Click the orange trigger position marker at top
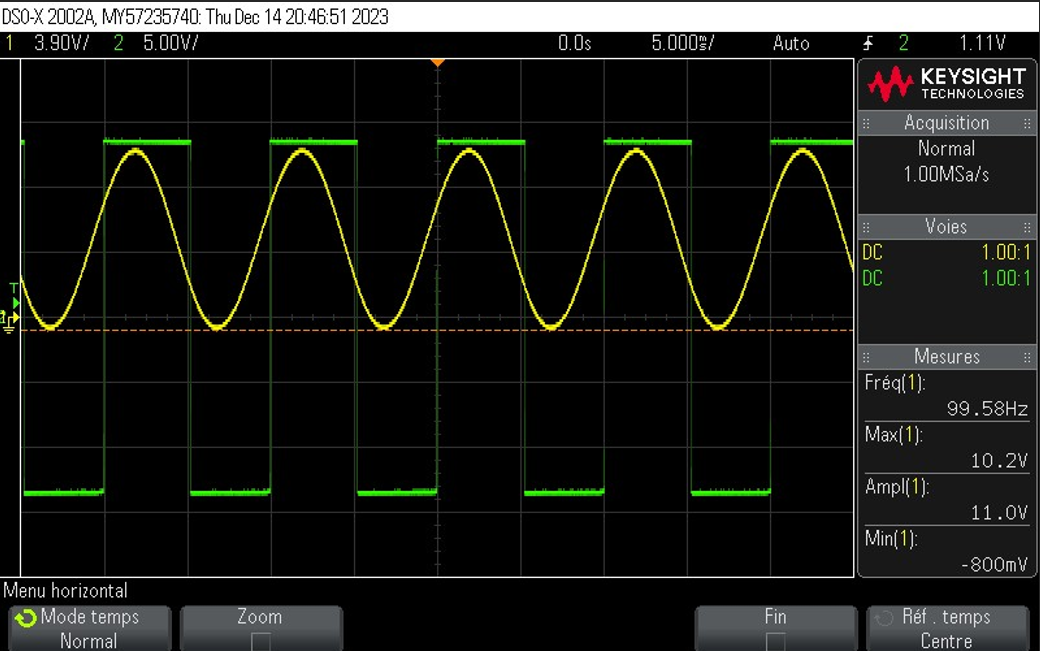This screenshot has height=651, width=1040. pyautogui.click(x=437, y=62)
